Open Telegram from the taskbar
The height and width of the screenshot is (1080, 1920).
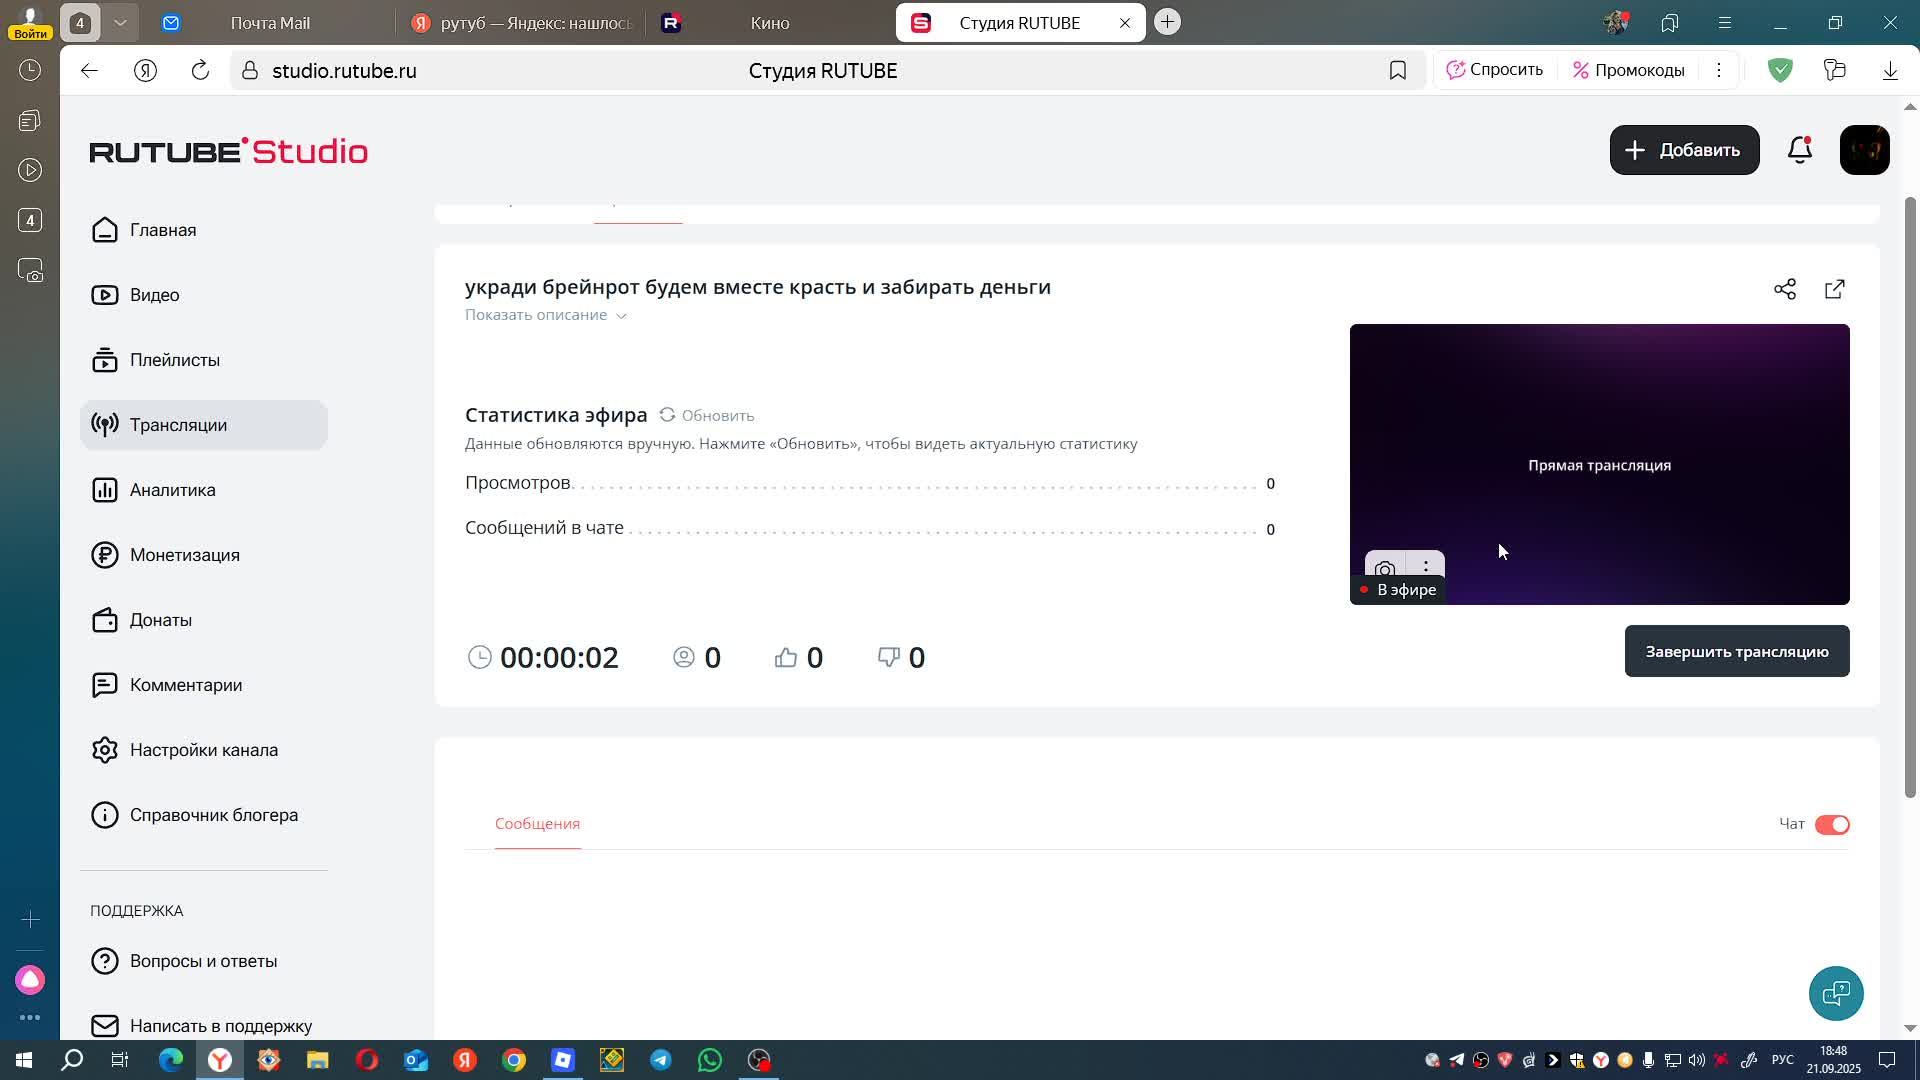661,1060
